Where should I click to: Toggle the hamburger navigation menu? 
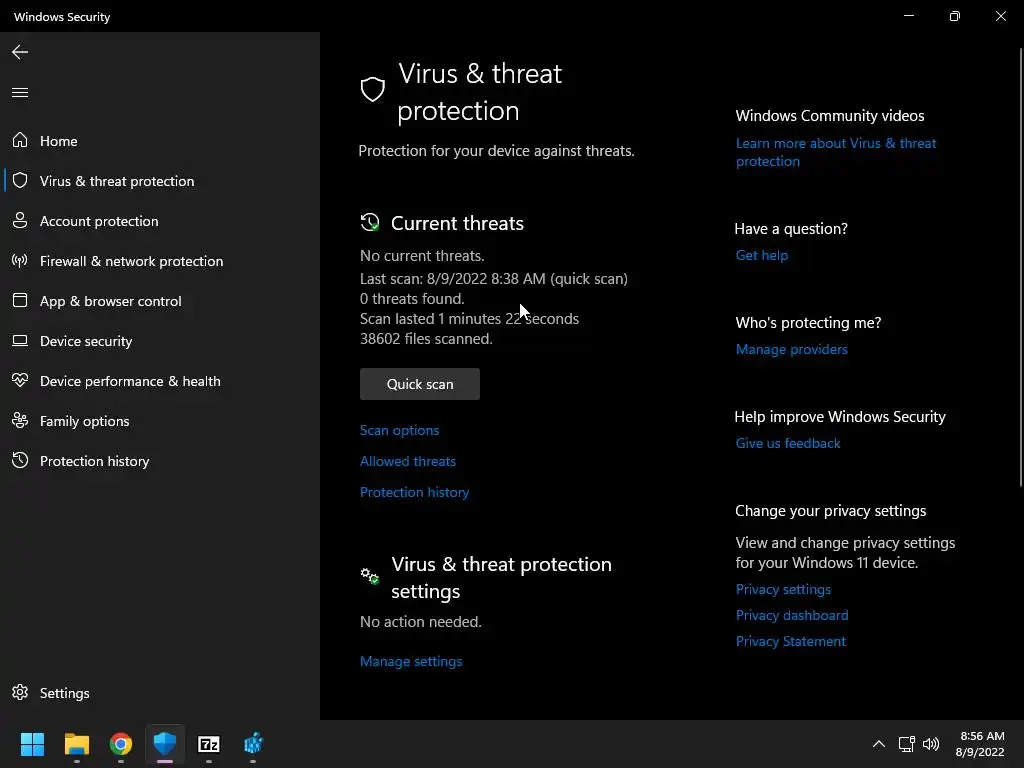[20, 93]
